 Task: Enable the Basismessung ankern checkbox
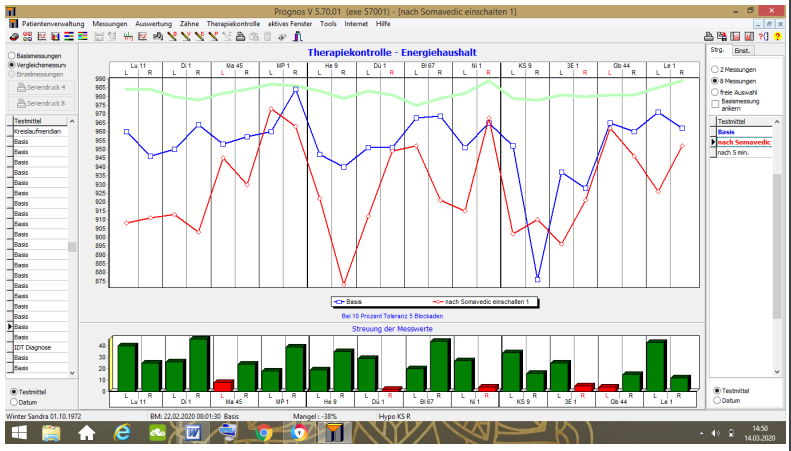click(714, 103)
